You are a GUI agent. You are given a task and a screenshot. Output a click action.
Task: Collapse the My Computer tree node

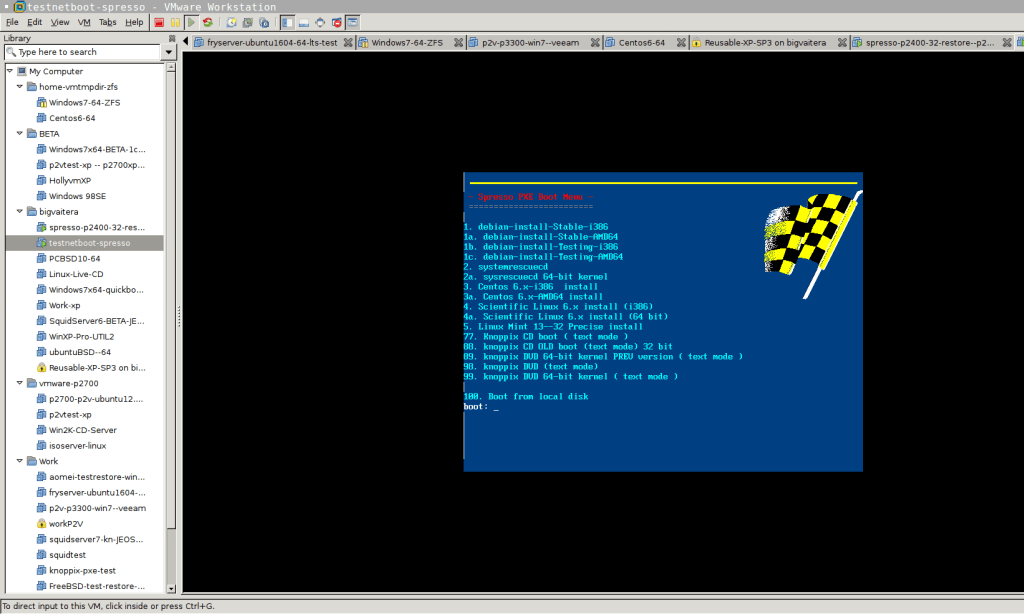click(x=10, y=71)
